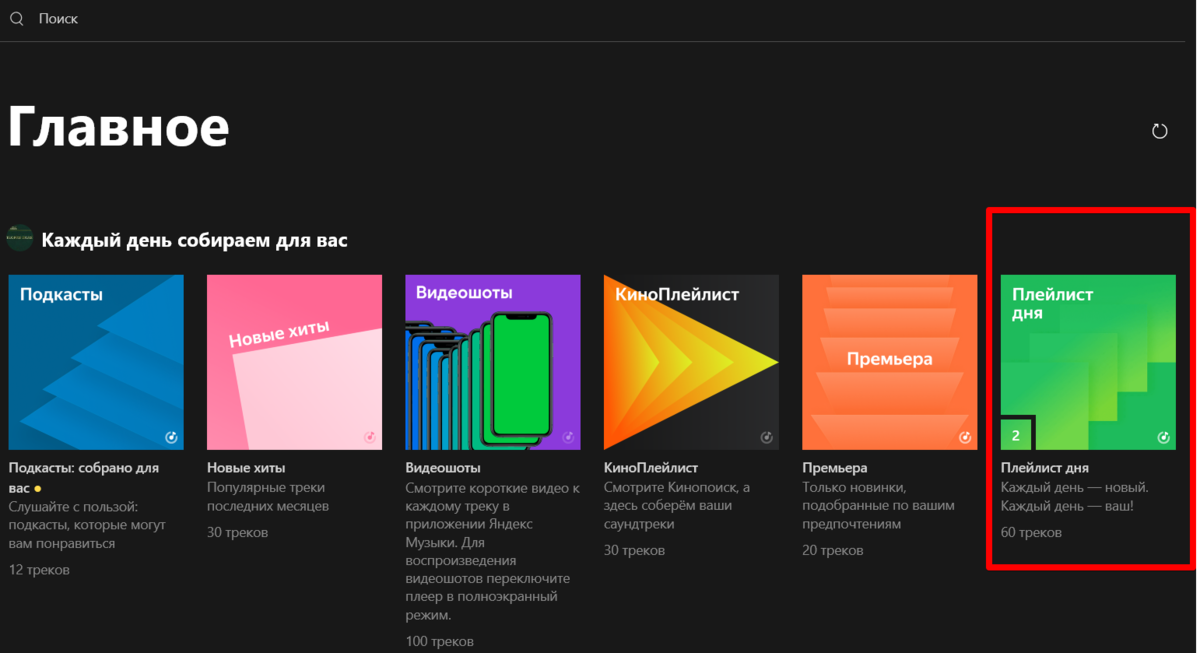1200x653 pixels.
Task: Click 30 треков under КиноПлейлист
Action: 634,551
